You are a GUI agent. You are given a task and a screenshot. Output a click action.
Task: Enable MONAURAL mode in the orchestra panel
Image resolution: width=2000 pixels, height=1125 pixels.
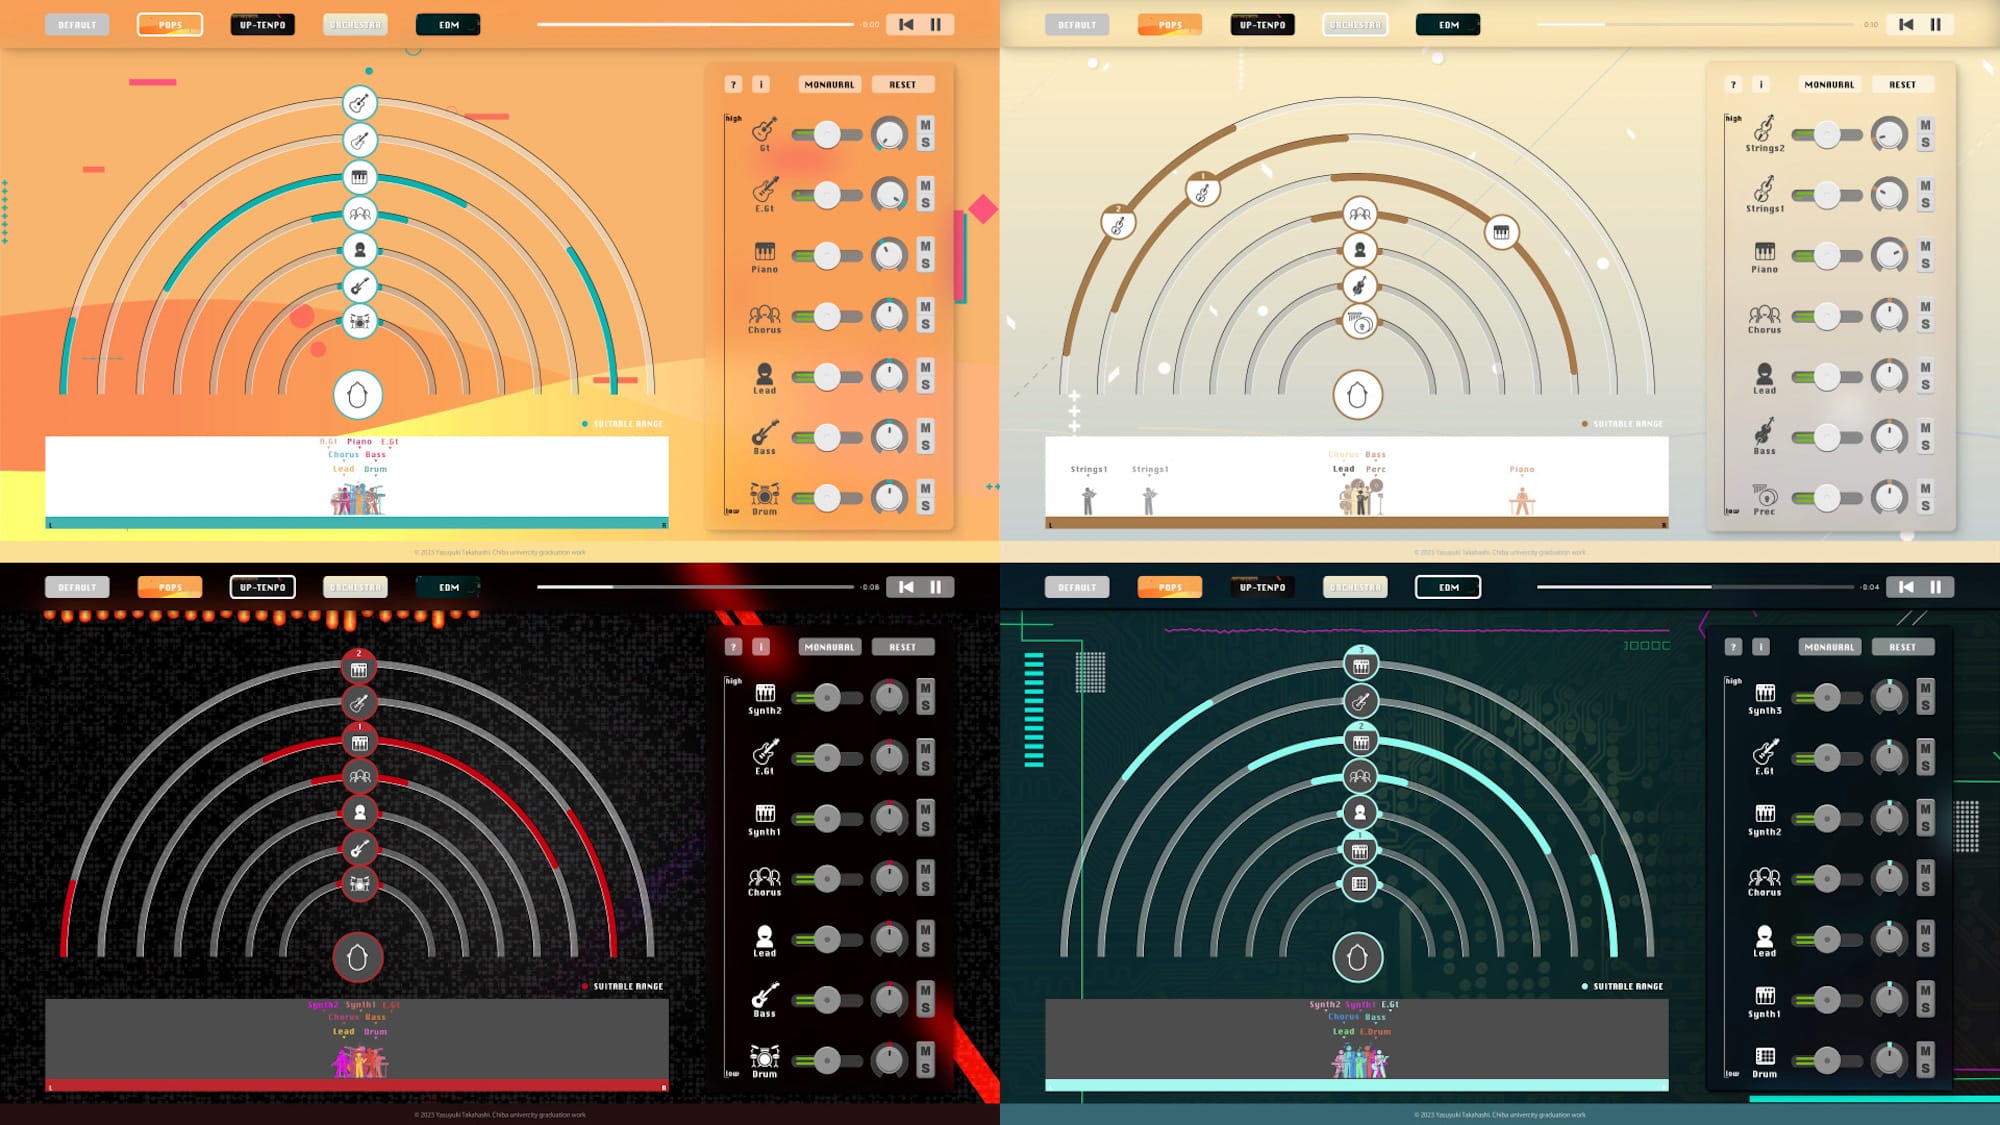[1829, 84]
